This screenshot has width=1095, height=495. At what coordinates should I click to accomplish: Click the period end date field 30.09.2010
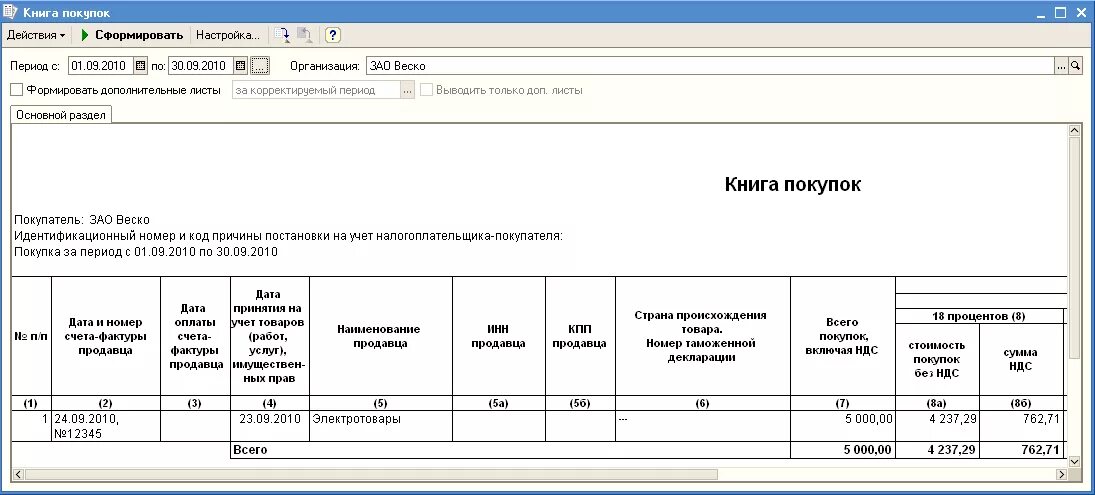pos(201,66)
